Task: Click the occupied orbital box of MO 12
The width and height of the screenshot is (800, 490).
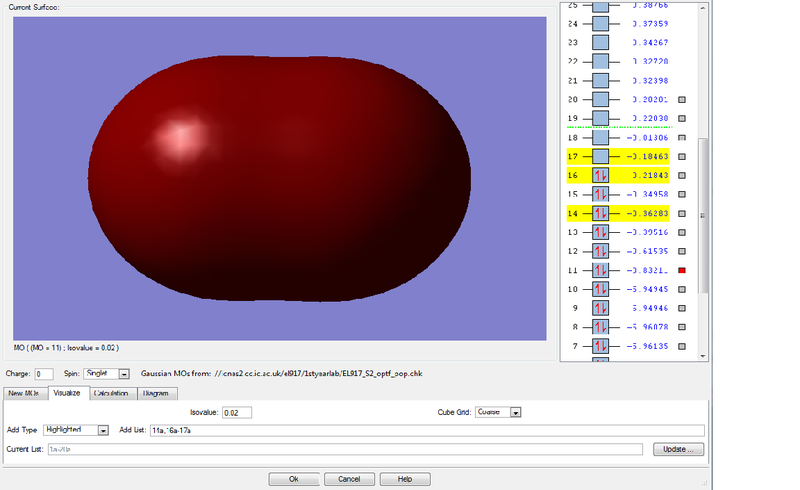Action: click(601, 251)
